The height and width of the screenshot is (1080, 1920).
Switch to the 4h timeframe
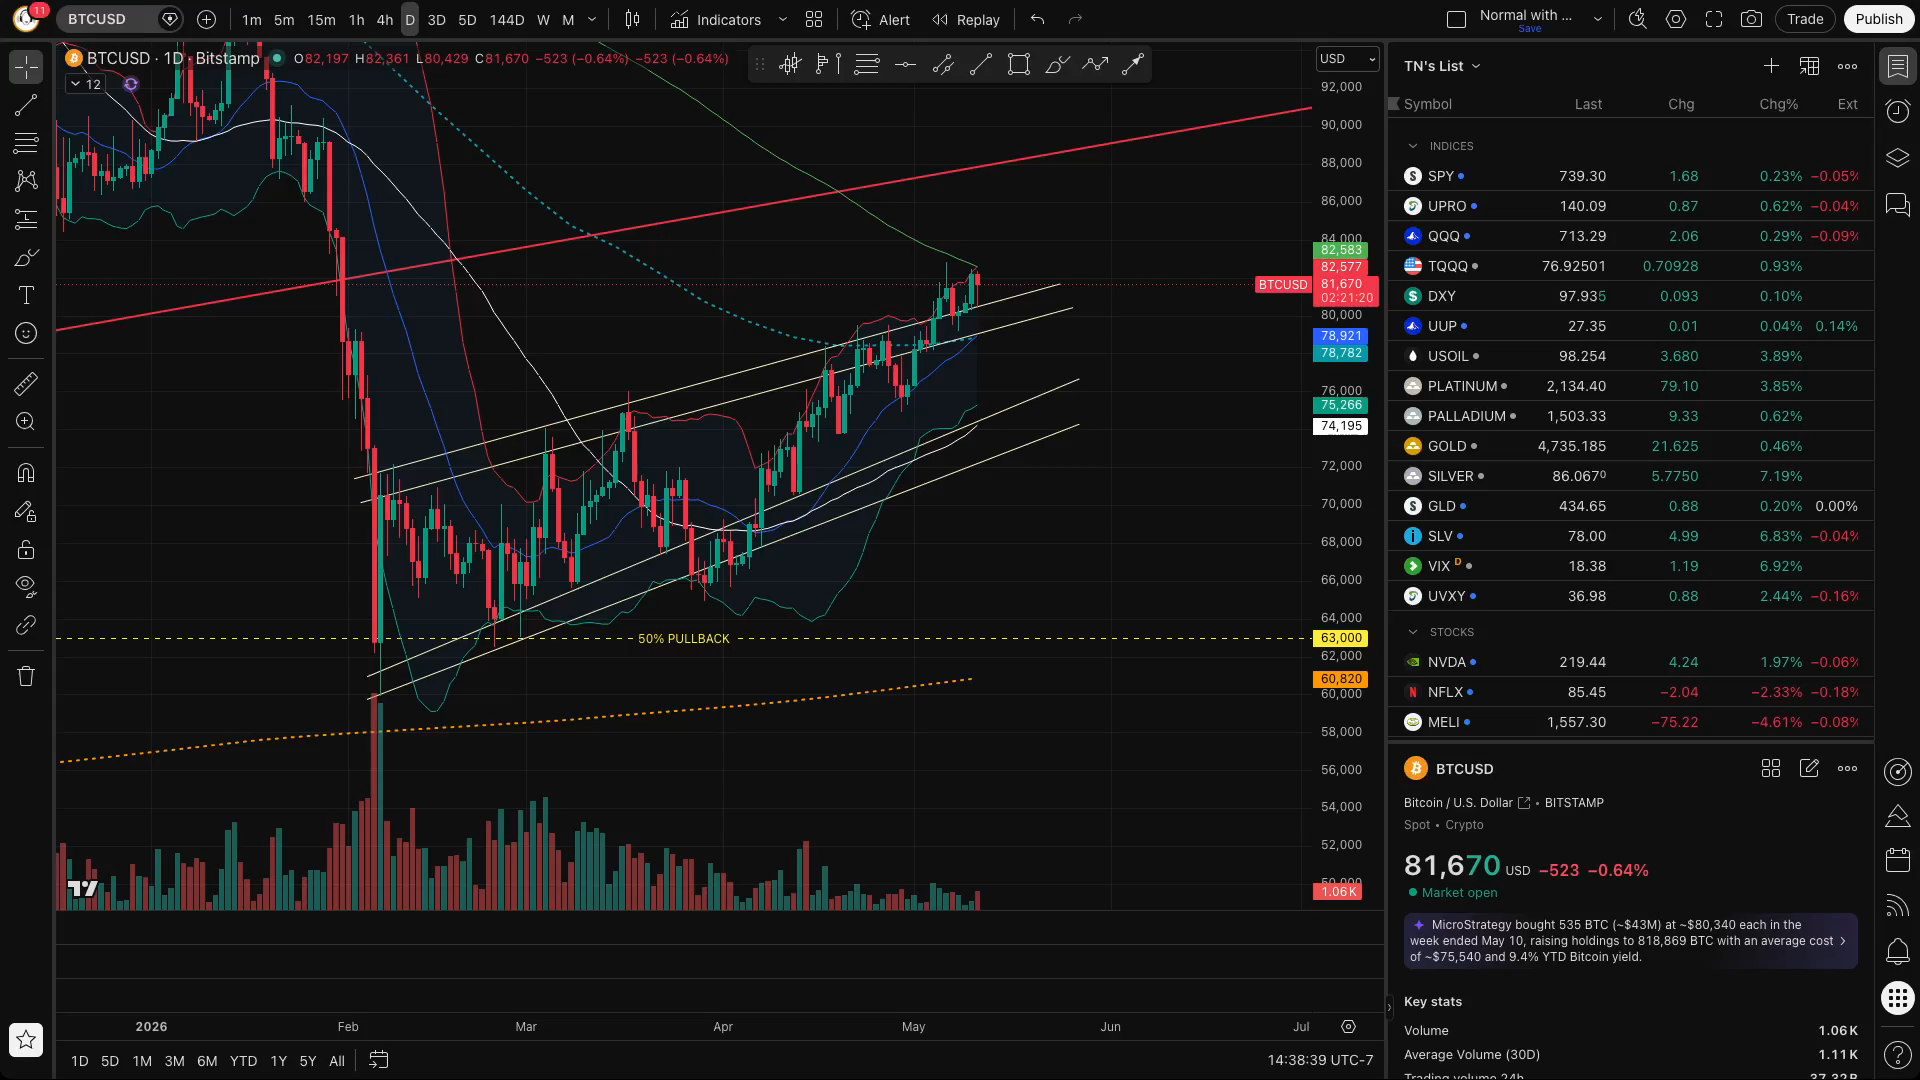tap(384, 19)
